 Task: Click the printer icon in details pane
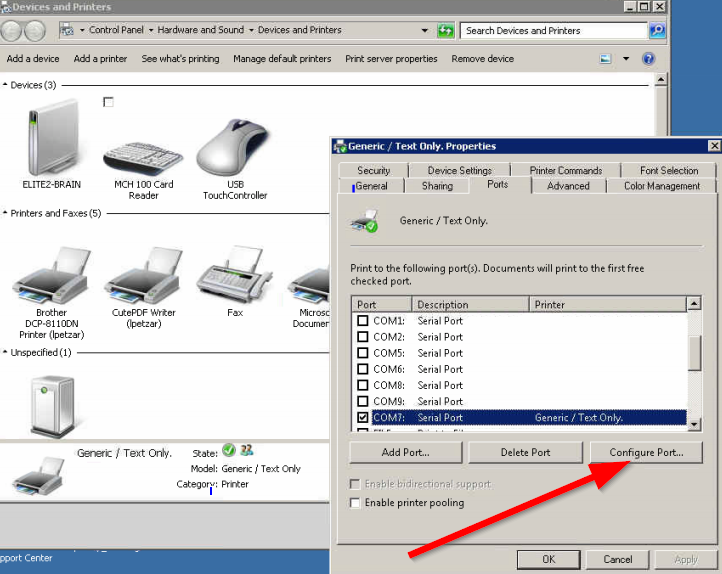coord(39,476)
